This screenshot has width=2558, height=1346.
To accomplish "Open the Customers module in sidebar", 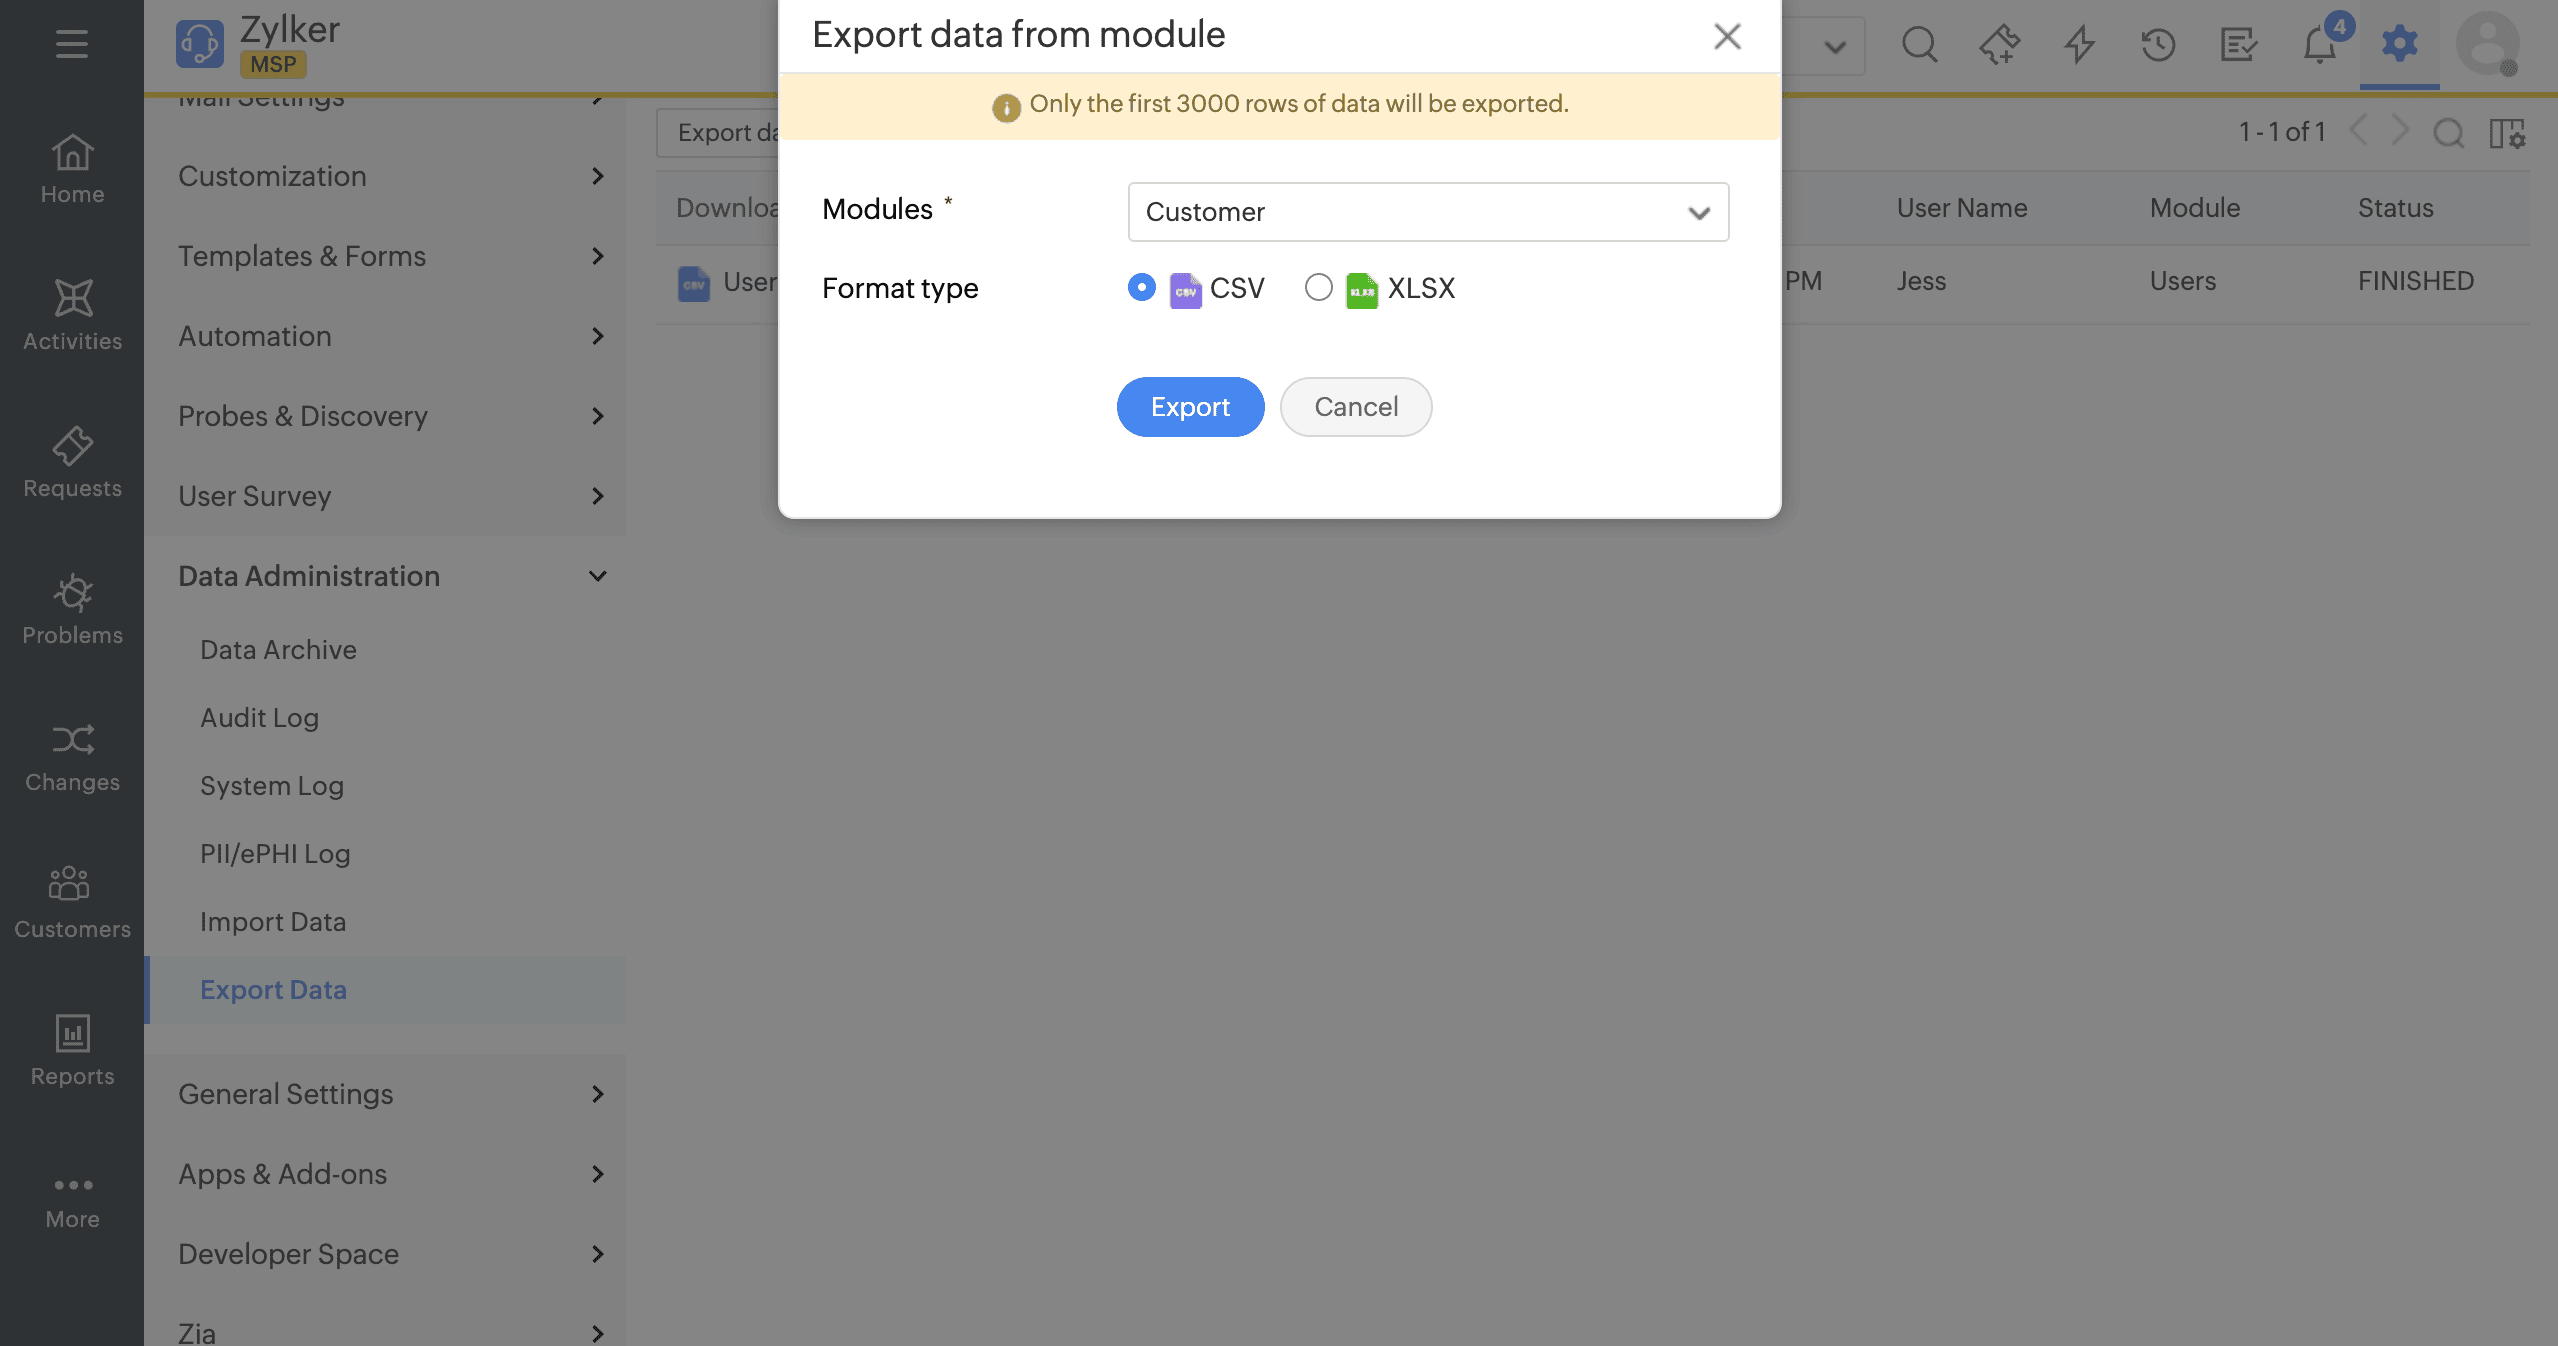I will point(72,903).
